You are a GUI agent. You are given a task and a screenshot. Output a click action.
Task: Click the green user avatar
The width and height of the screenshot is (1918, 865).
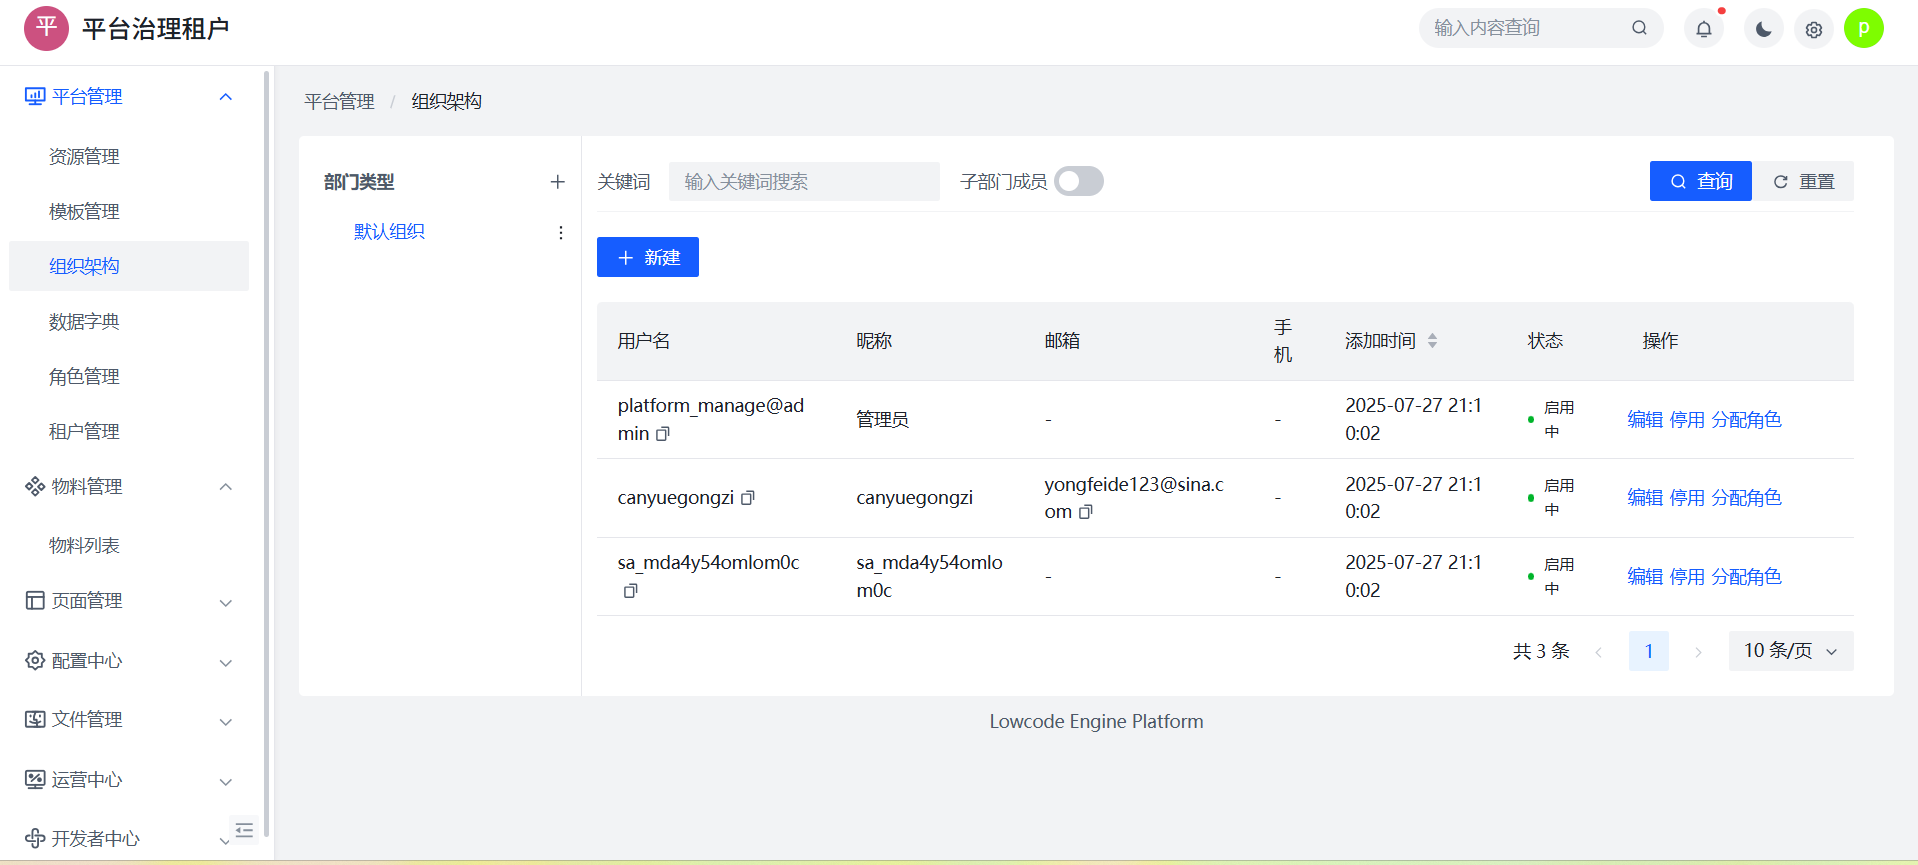tap(1863, 29)
